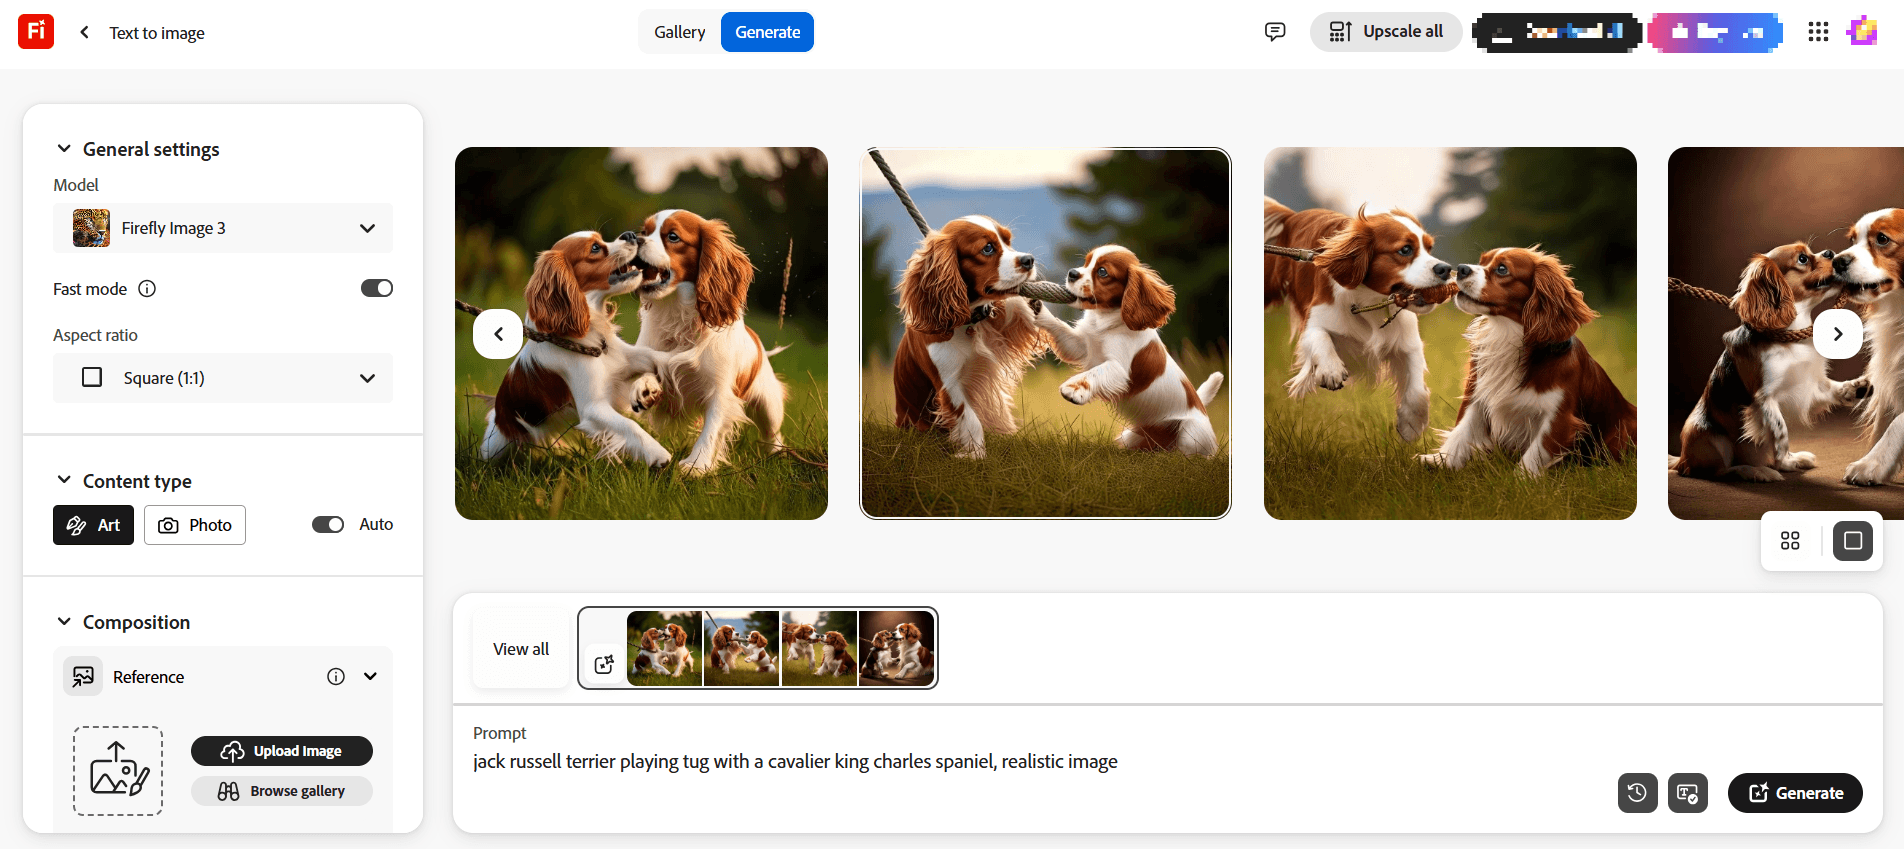Select the second generated image with rope
This screenshot has height=849, width=1904.
[1045, 333]
